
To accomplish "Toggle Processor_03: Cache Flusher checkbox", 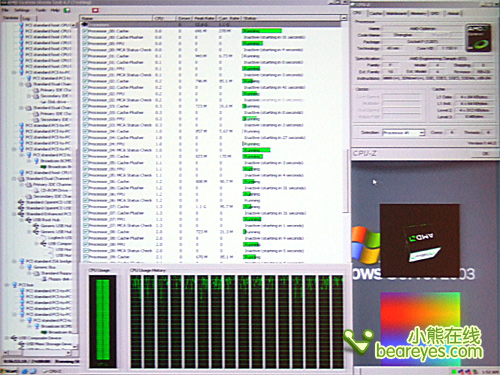I will (85, 113).
